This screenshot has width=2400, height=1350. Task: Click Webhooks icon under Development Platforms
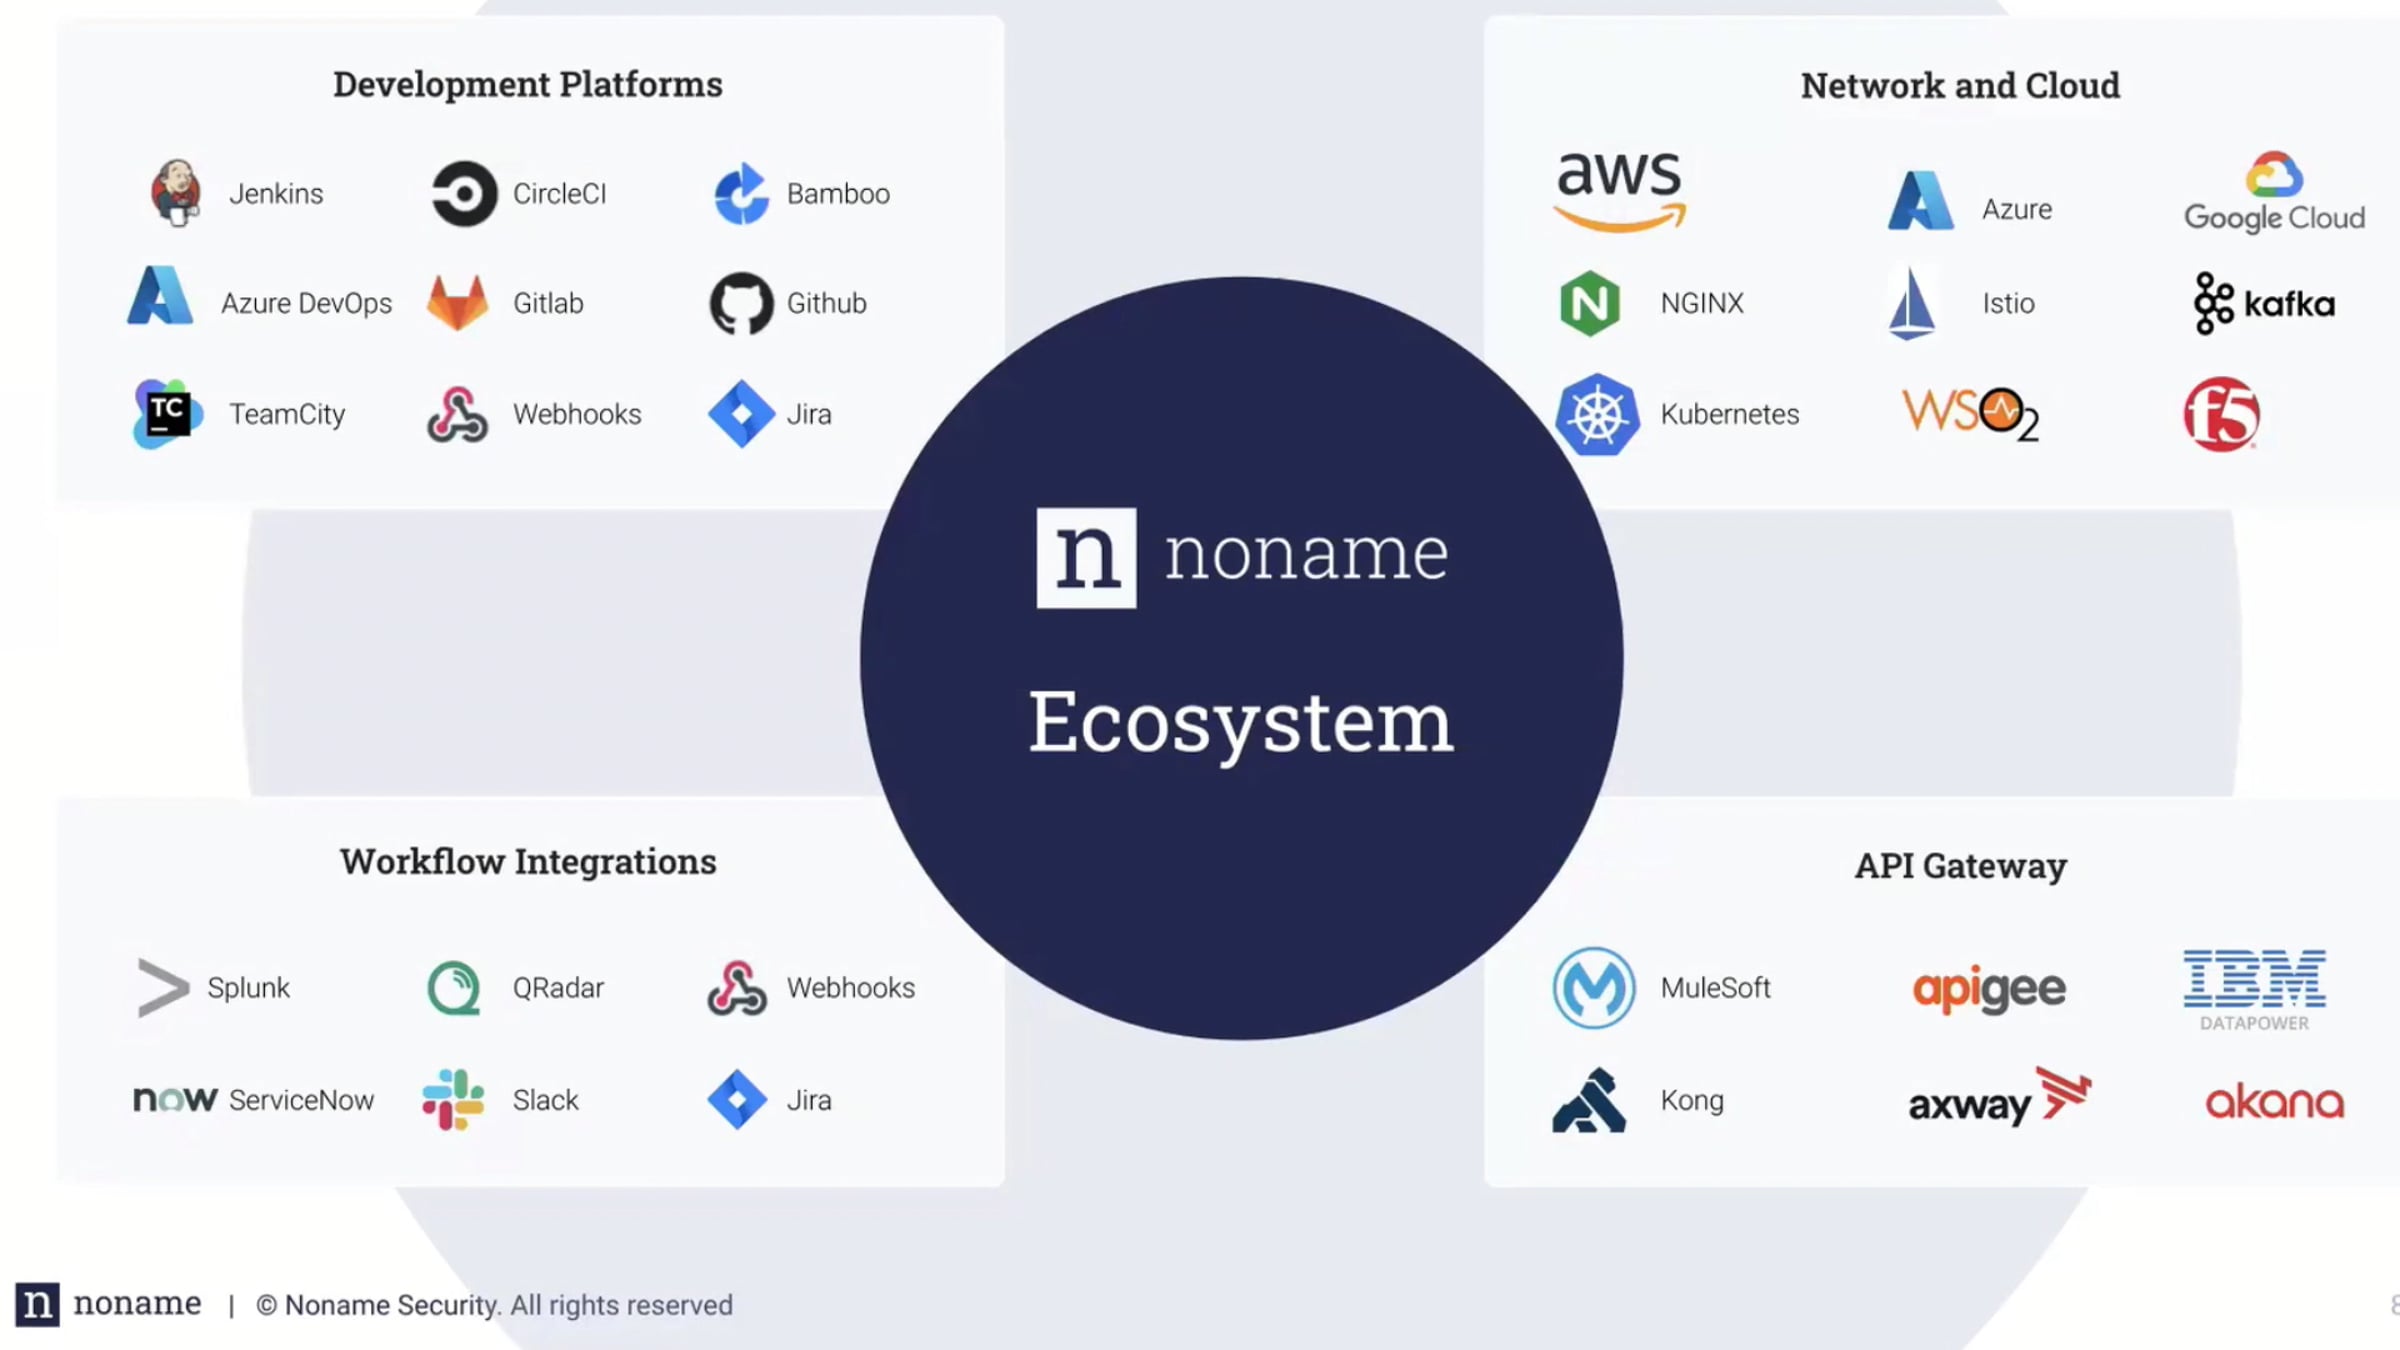point(457,414)
